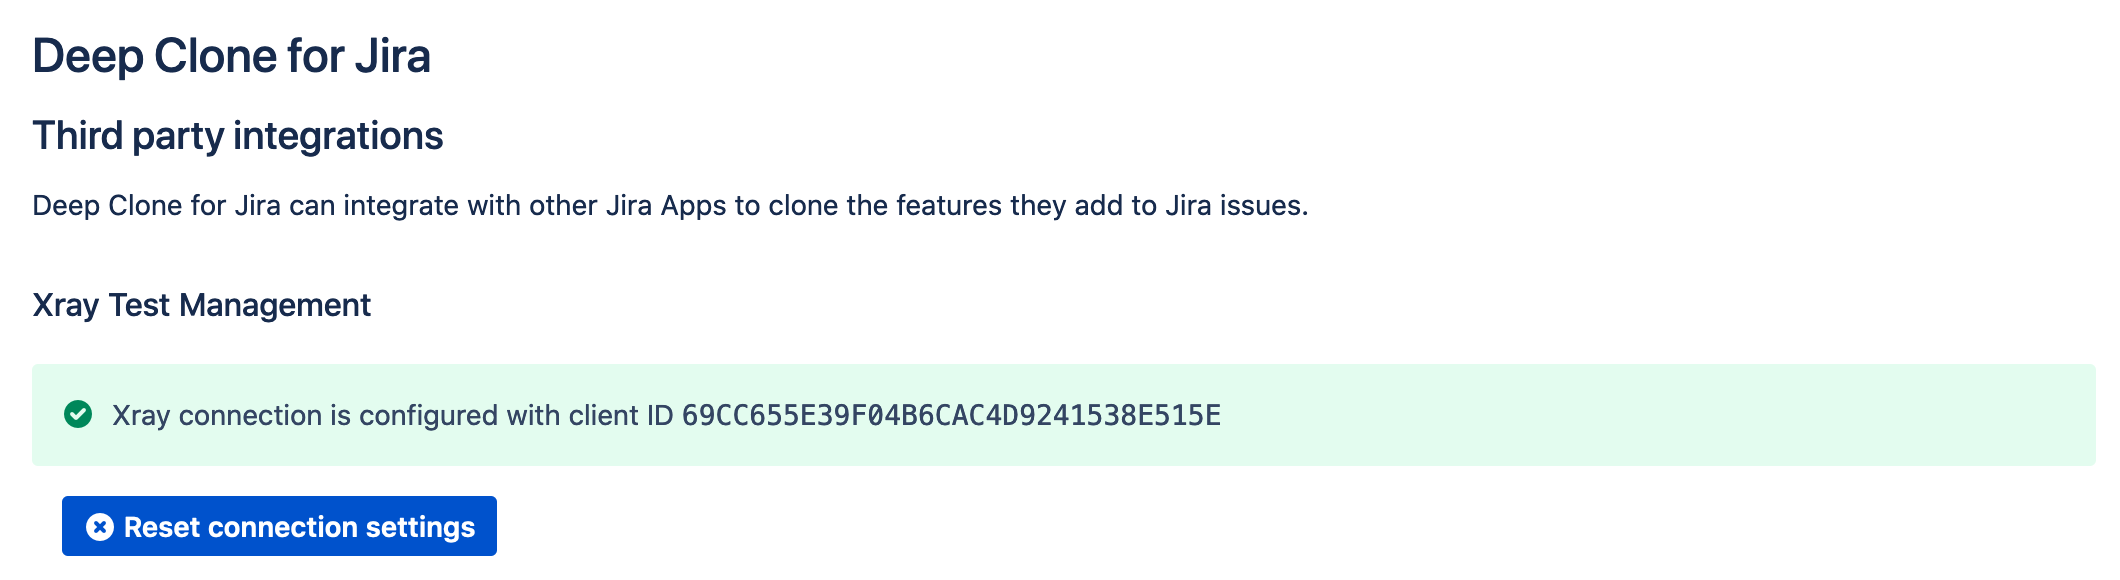Click the client ID value starting with 69CC655E

point(950,415)
